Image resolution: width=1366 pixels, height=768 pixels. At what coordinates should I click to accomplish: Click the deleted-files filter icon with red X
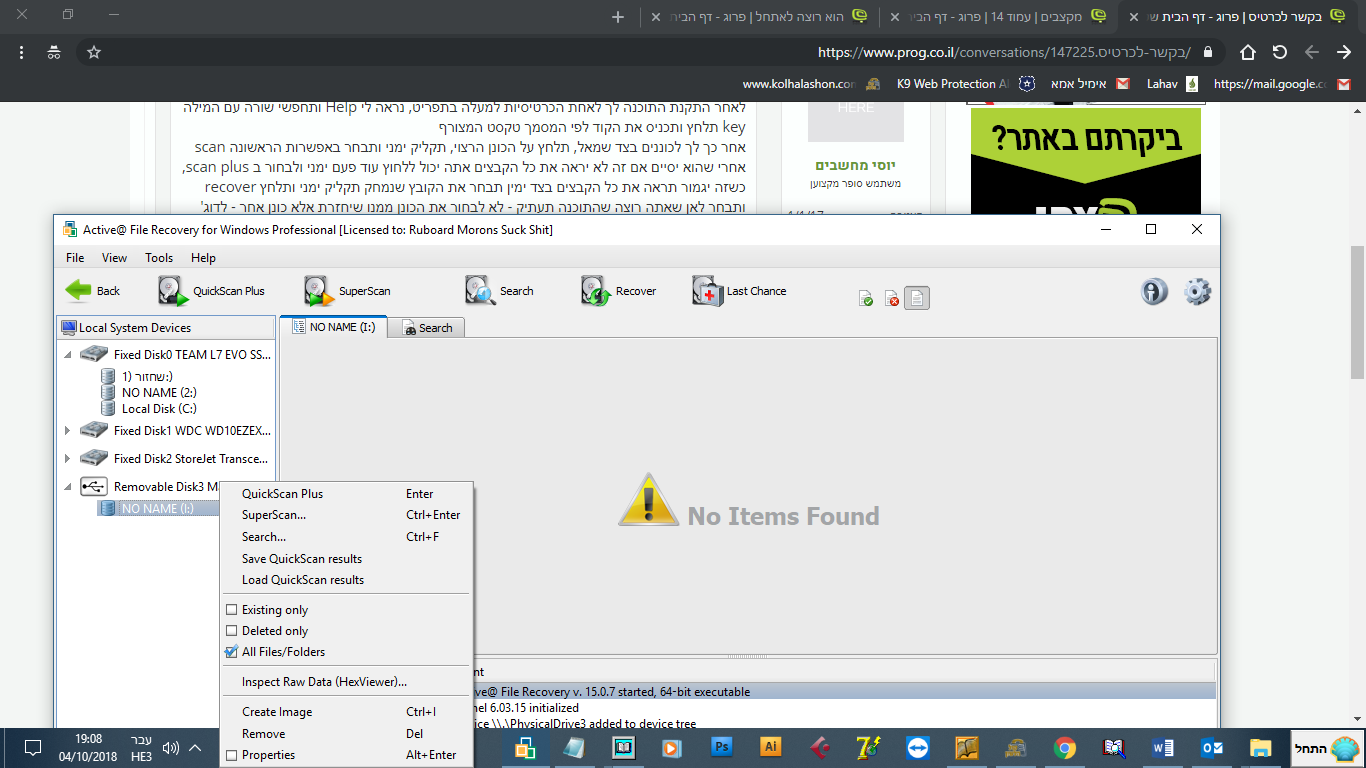click(892, 298)
